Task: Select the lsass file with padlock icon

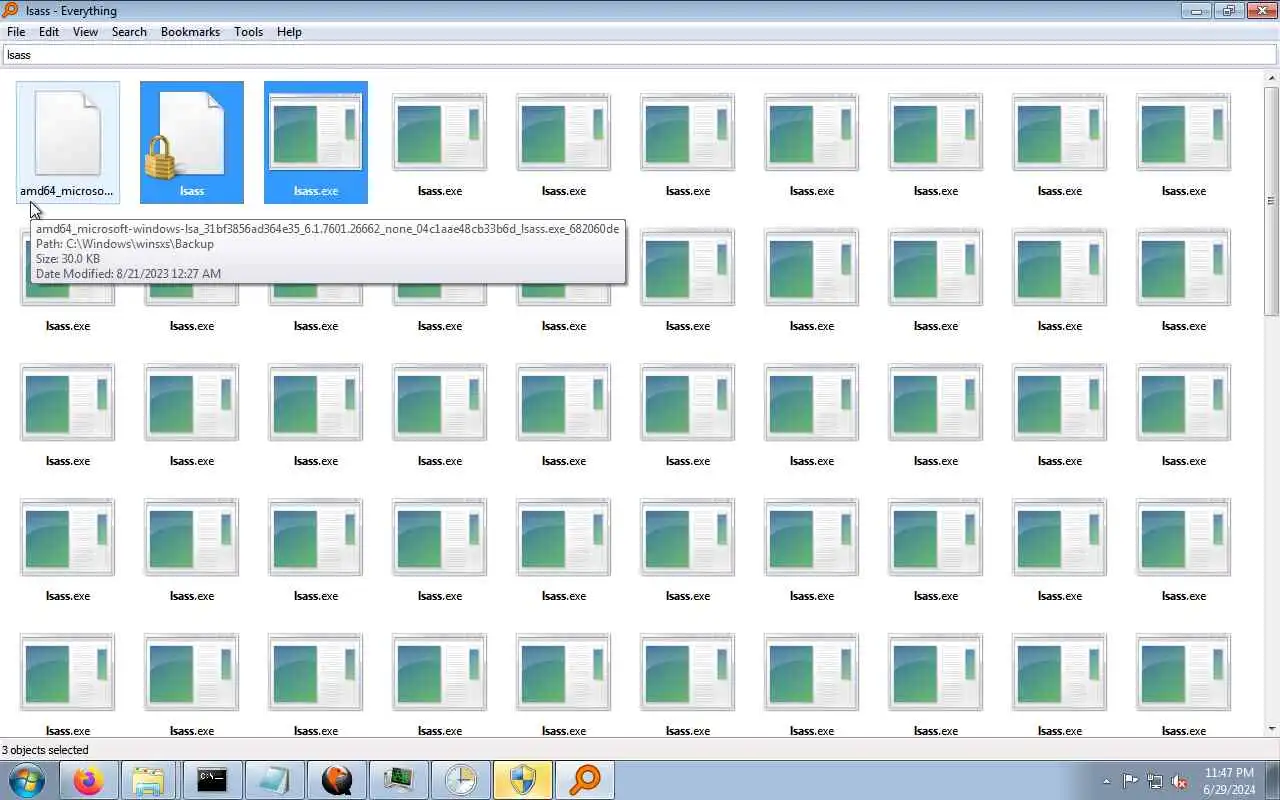Action: pyautogui.click(x=192, y=142)
